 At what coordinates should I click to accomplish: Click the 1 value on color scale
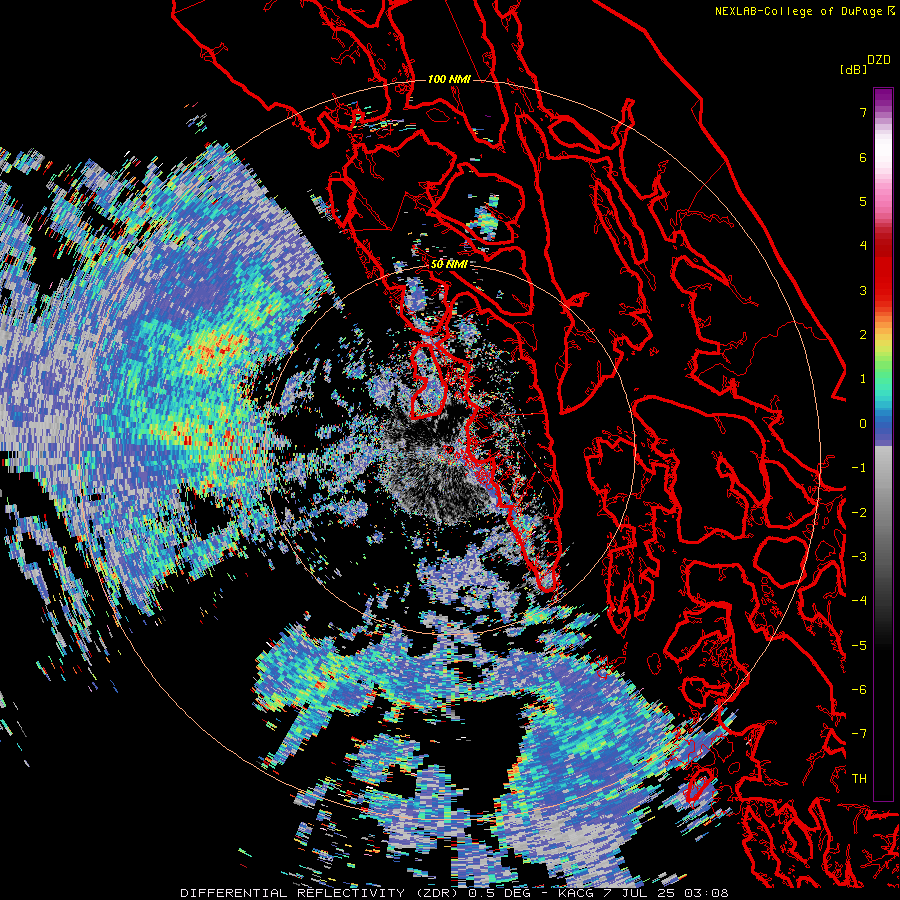[x=863, y=379]
